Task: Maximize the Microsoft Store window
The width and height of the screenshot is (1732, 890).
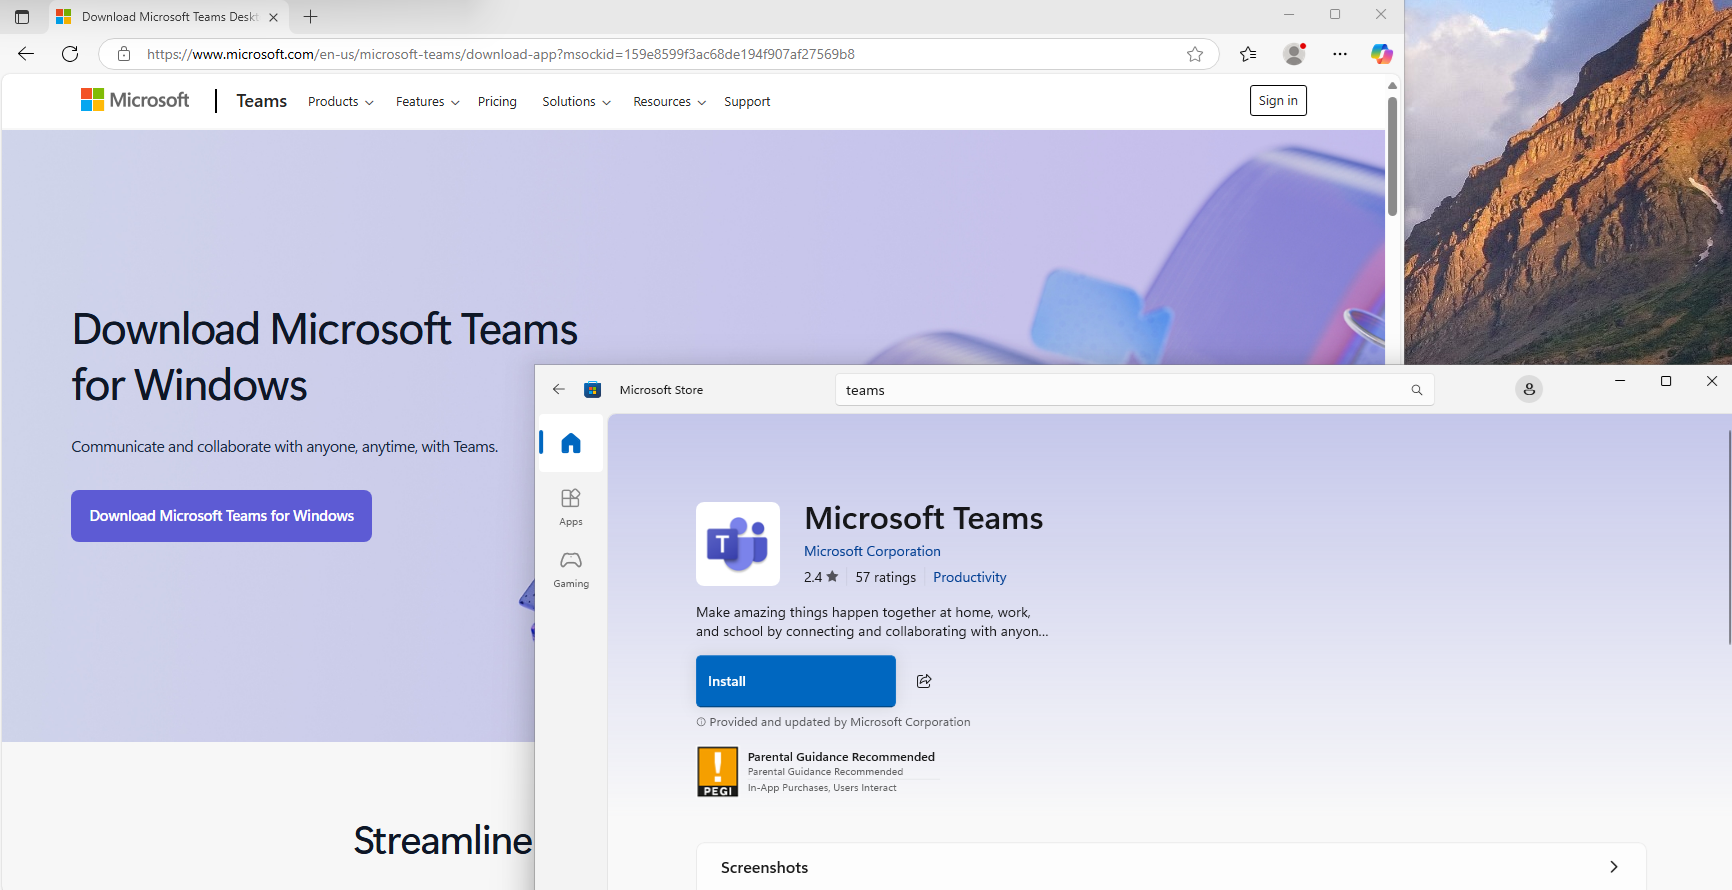Action: 1666,381
